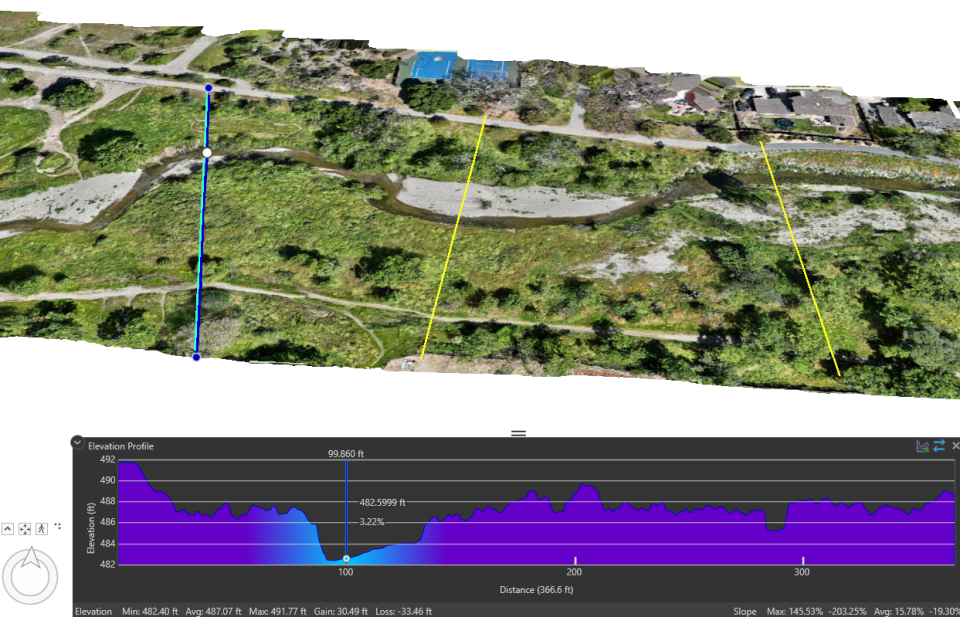Click the export profile graph icon
Viewport: 960px width, 617px height.
(x=922, y=446)
